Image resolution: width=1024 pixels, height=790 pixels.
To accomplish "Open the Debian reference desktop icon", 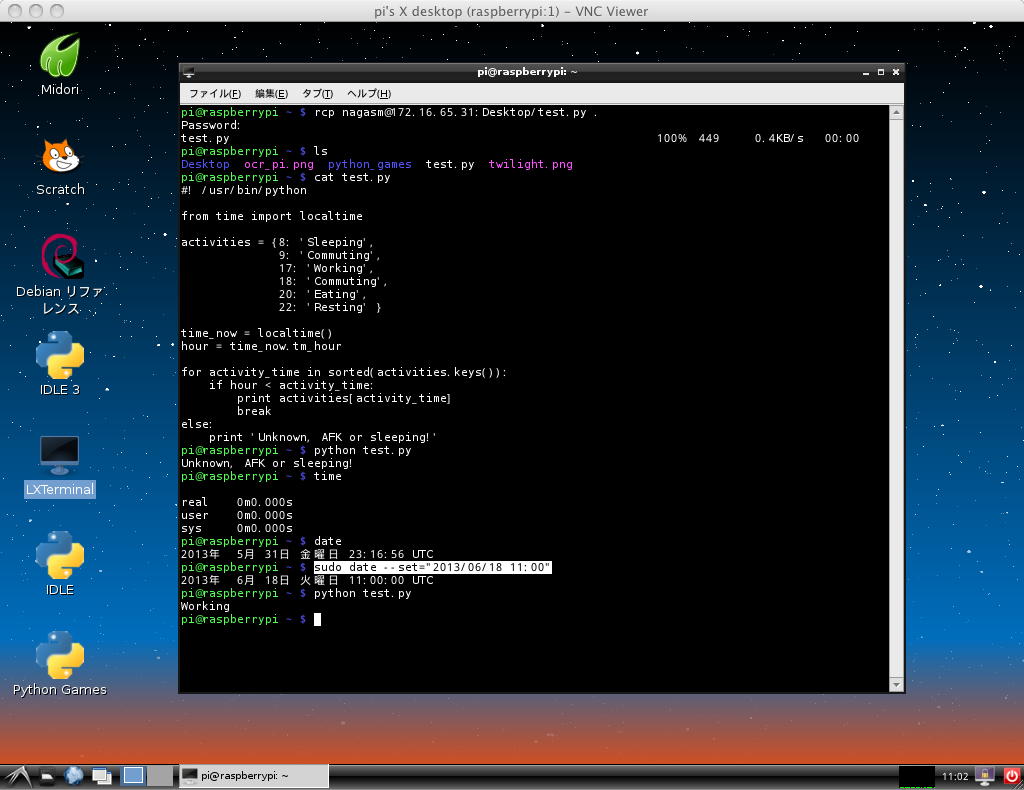I will pos(60,258).
